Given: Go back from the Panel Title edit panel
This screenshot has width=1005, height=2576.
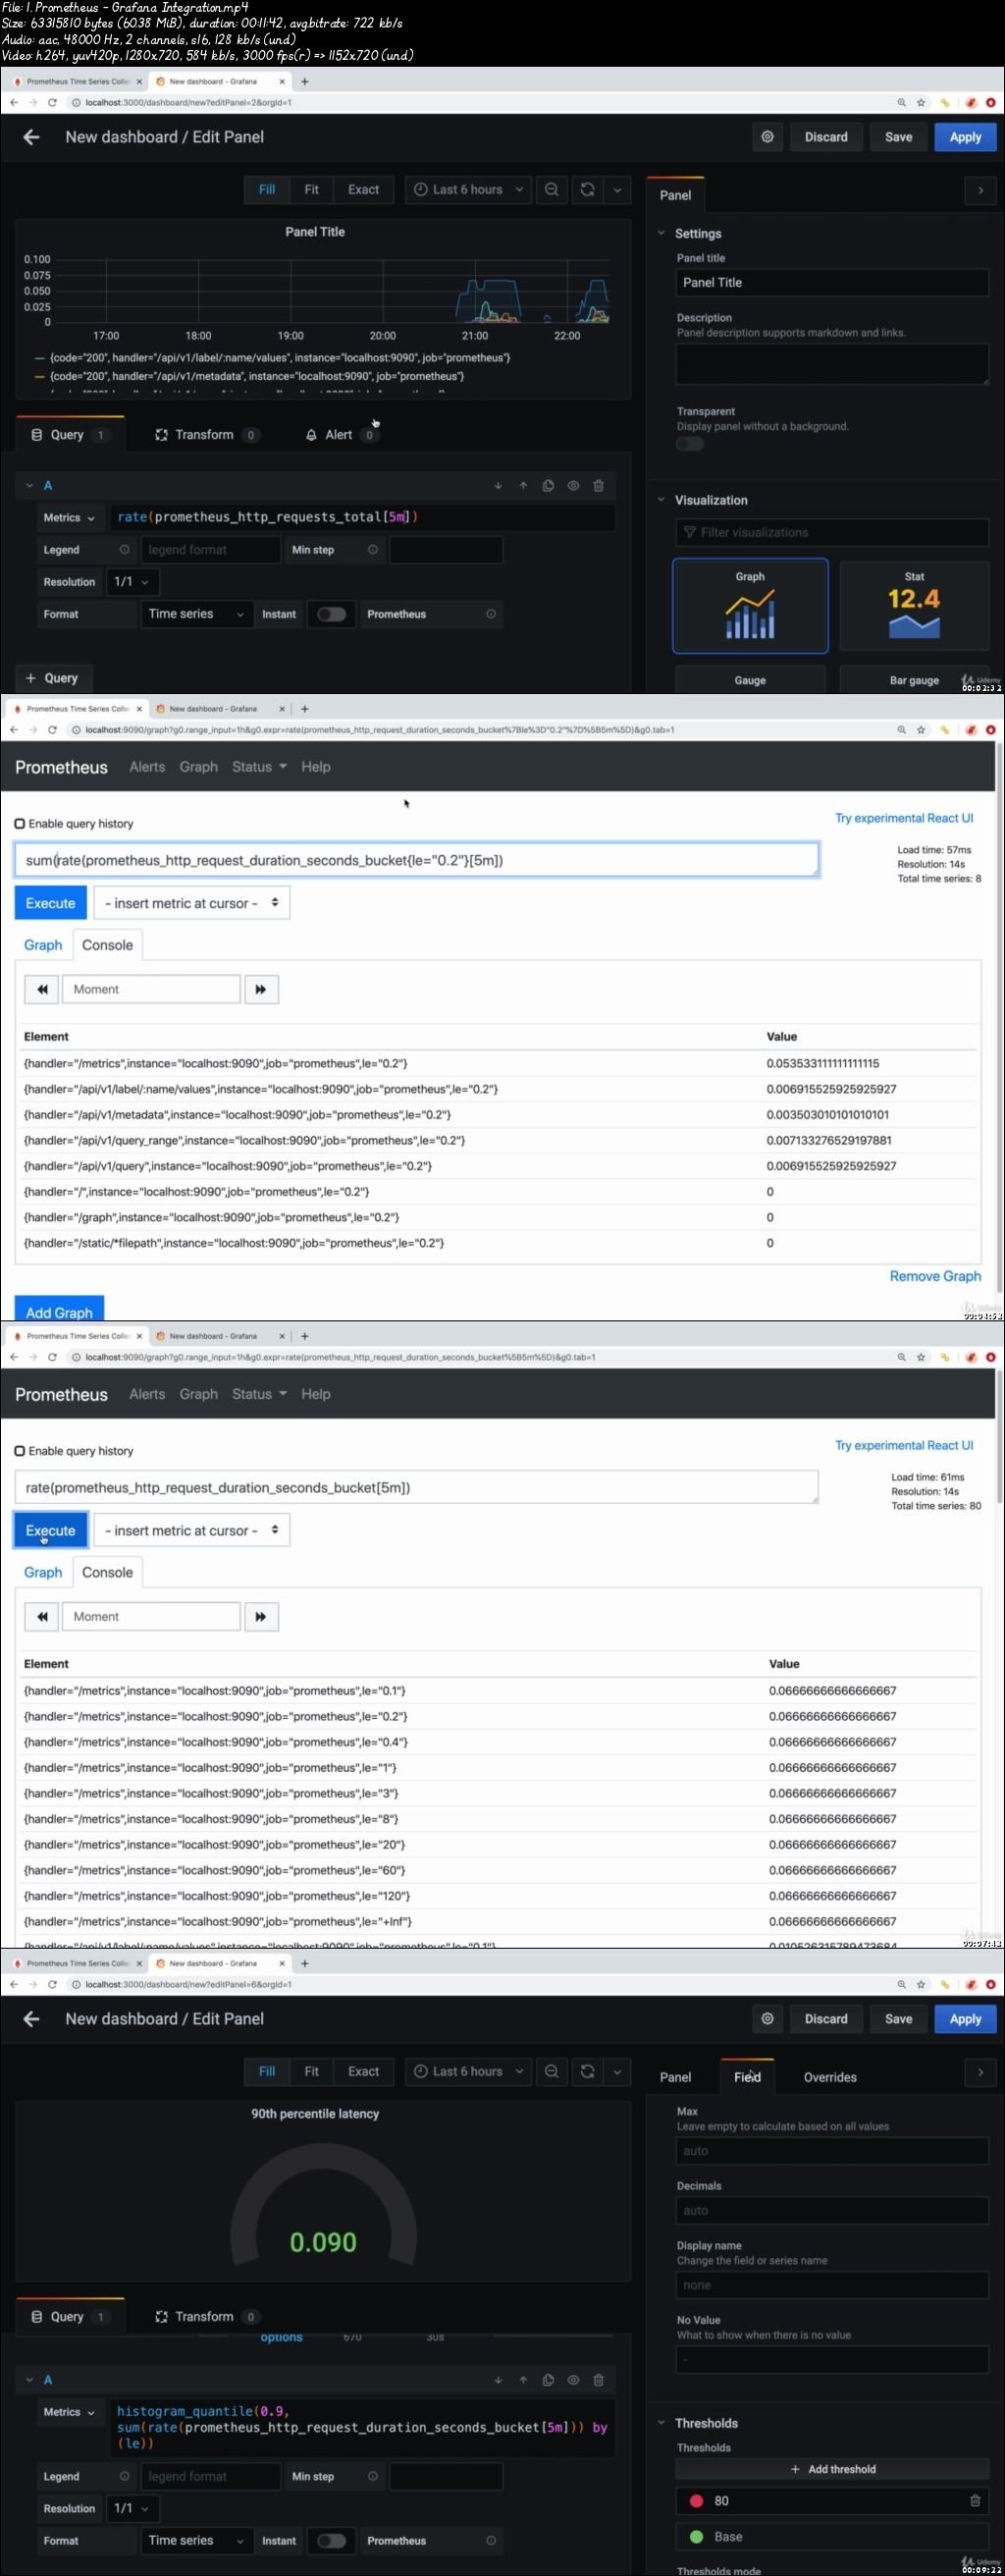Looking at the screenshot, I should 31,137.
